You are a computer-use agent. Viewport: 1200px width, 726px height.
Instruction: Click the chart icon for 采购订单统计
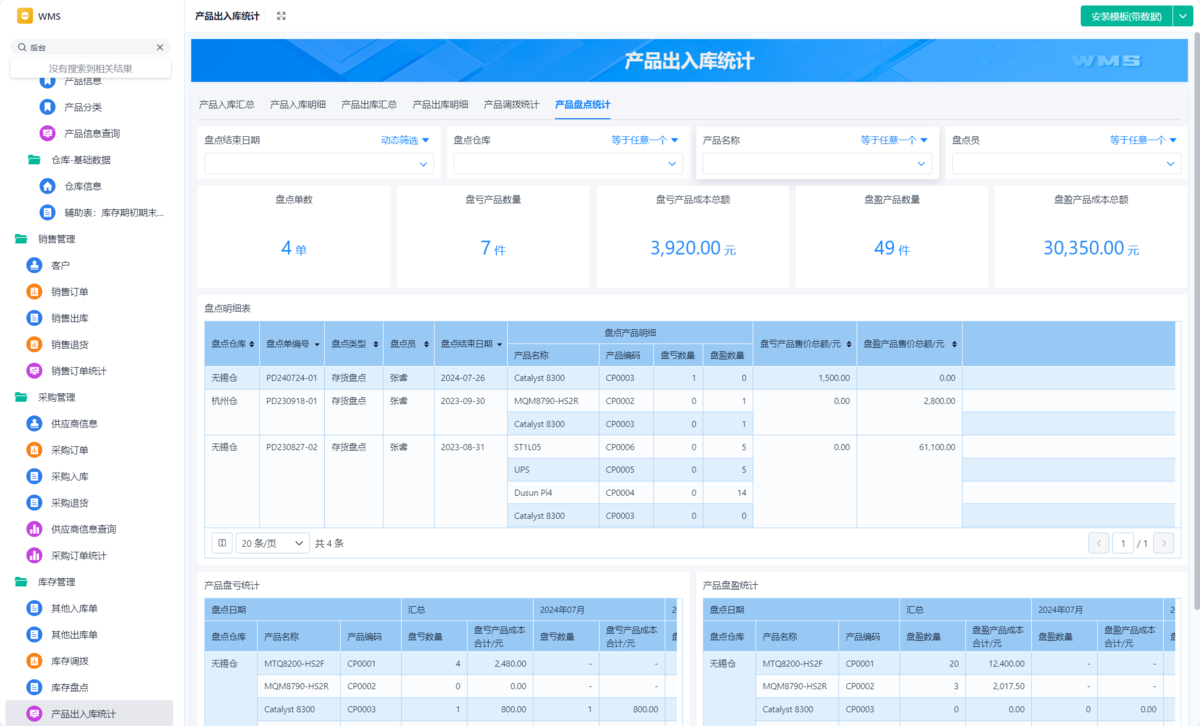tap(34, 555)
